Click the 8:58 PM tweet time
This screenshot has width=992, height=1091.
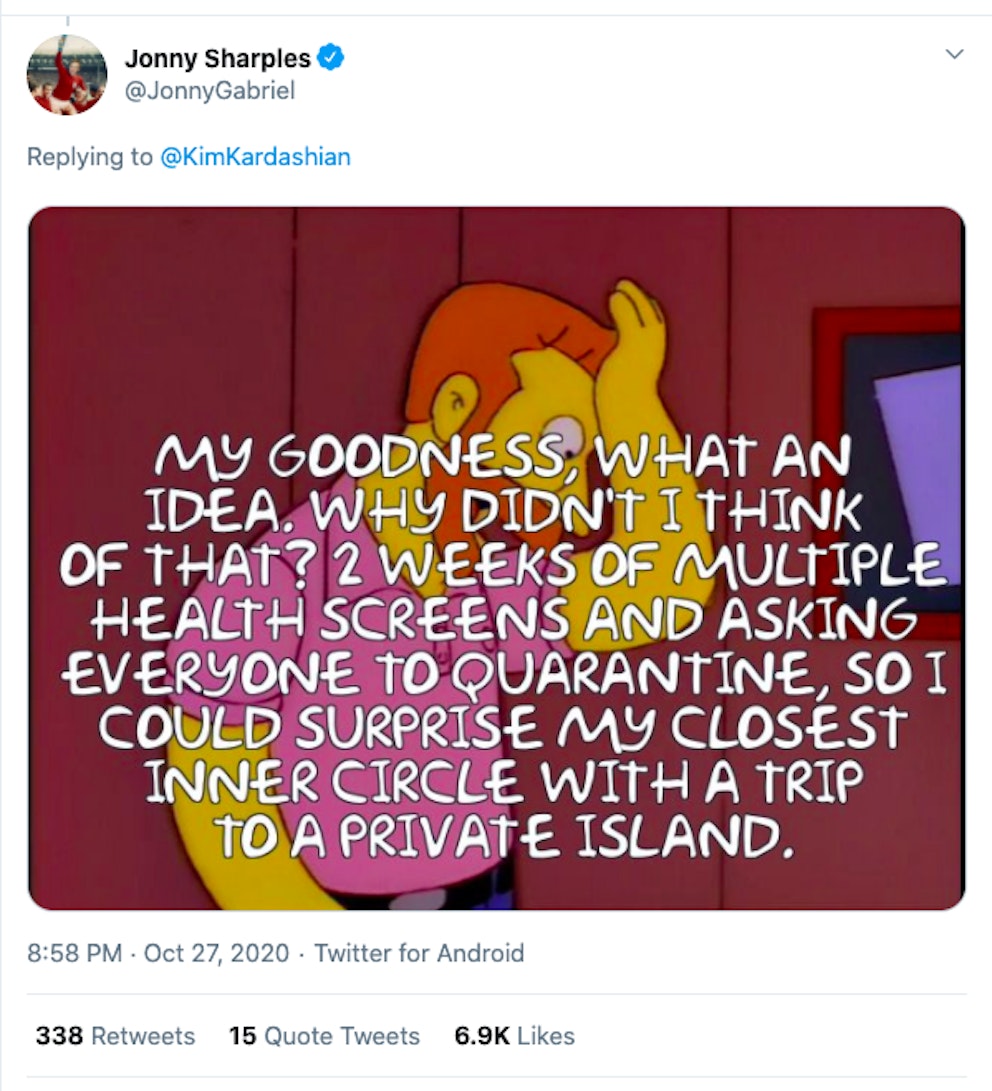pos(75,952)
